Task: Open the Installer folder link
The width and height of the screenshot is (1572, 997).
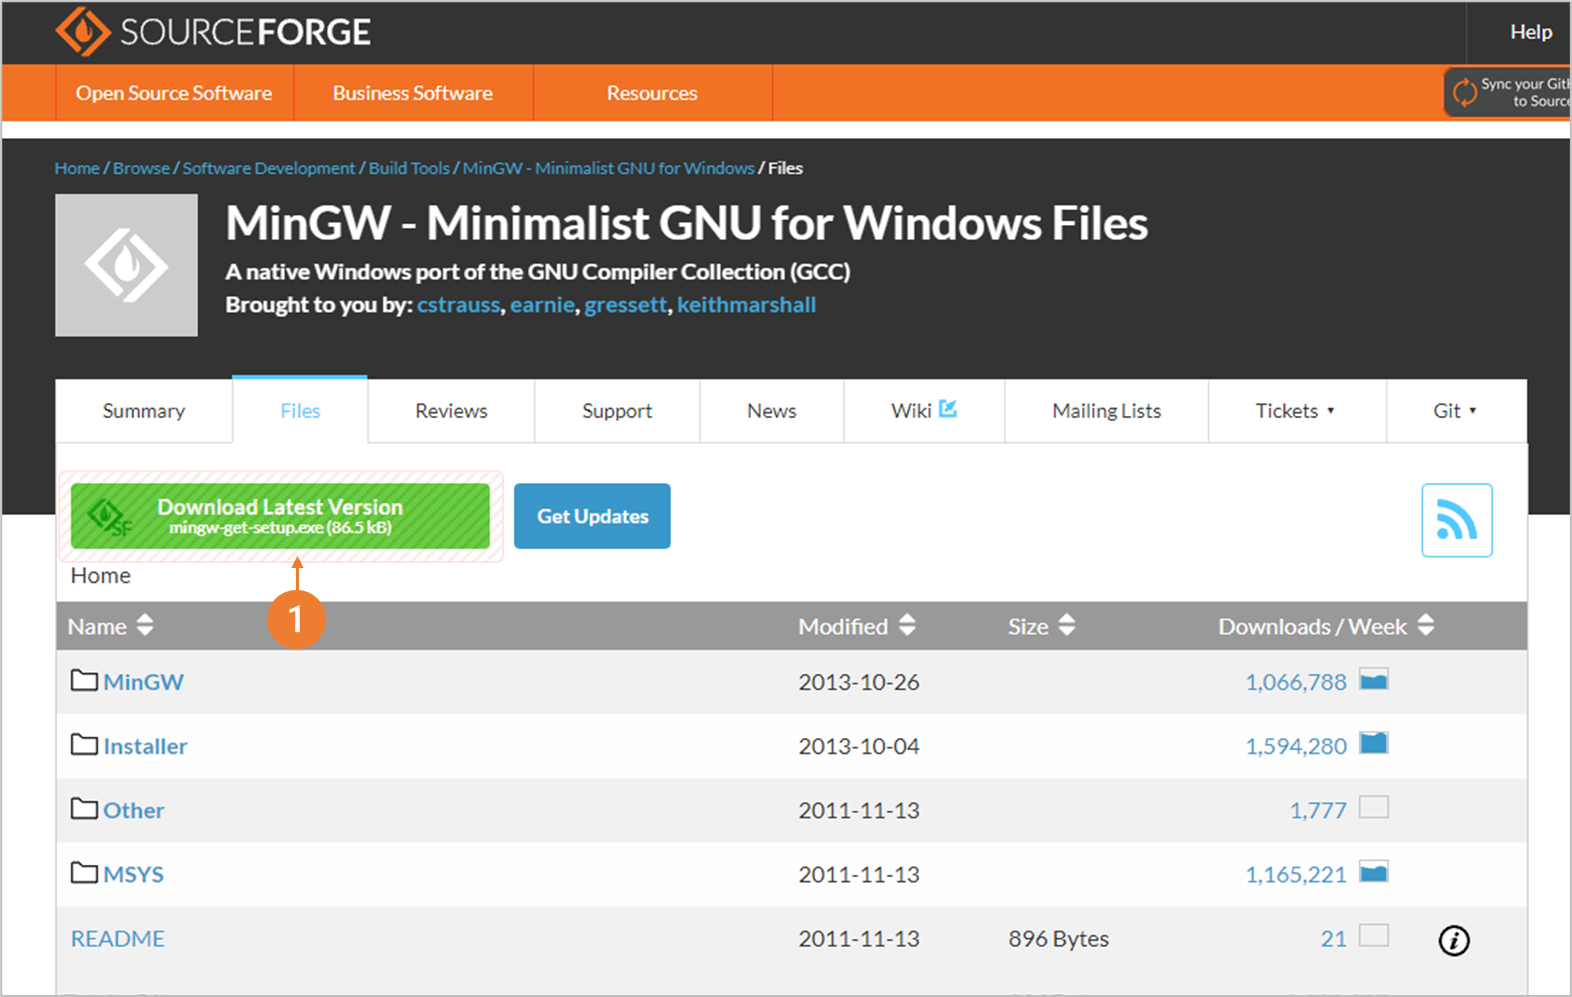Action: (145, 746)
